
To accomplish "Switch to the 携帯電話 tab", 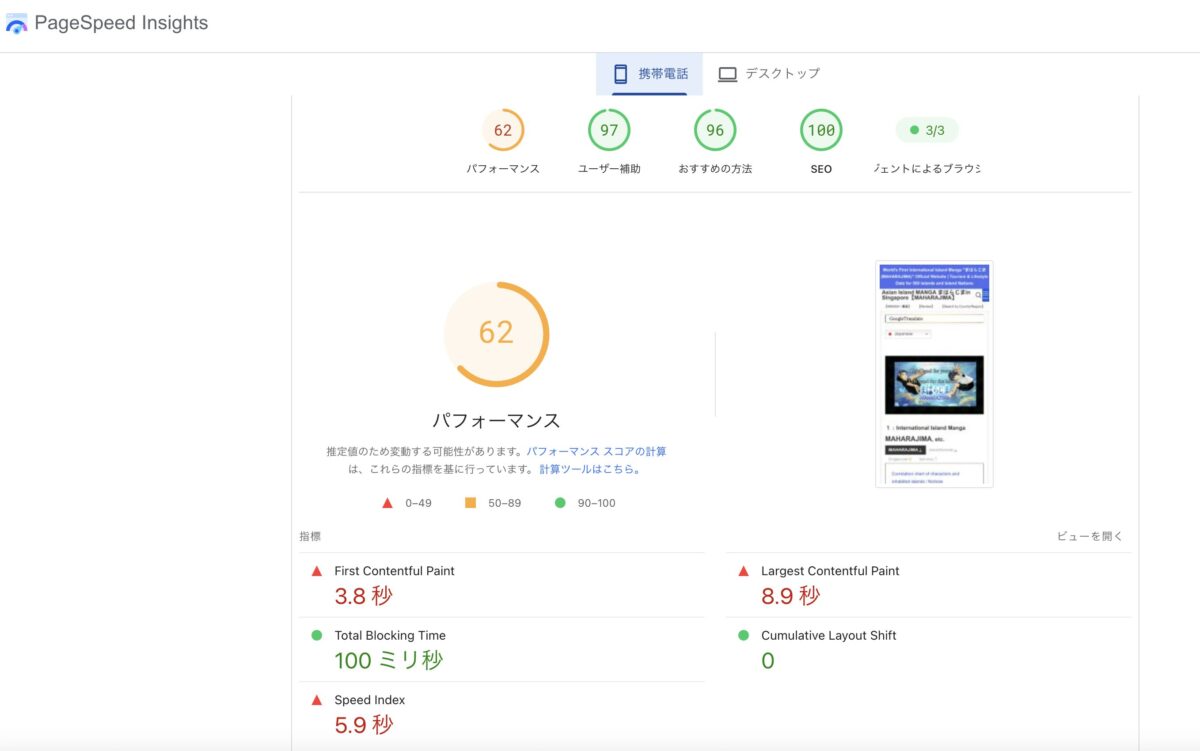I will [650, 74].
